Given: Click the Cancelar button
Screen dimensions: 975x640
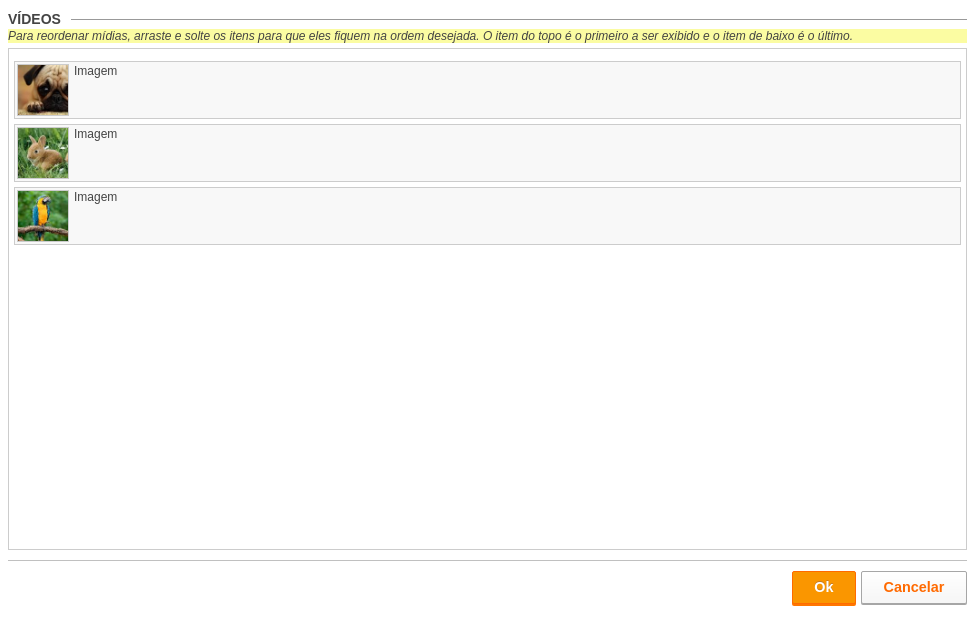Looking at the screenshot, I should (x=913, y=588).
